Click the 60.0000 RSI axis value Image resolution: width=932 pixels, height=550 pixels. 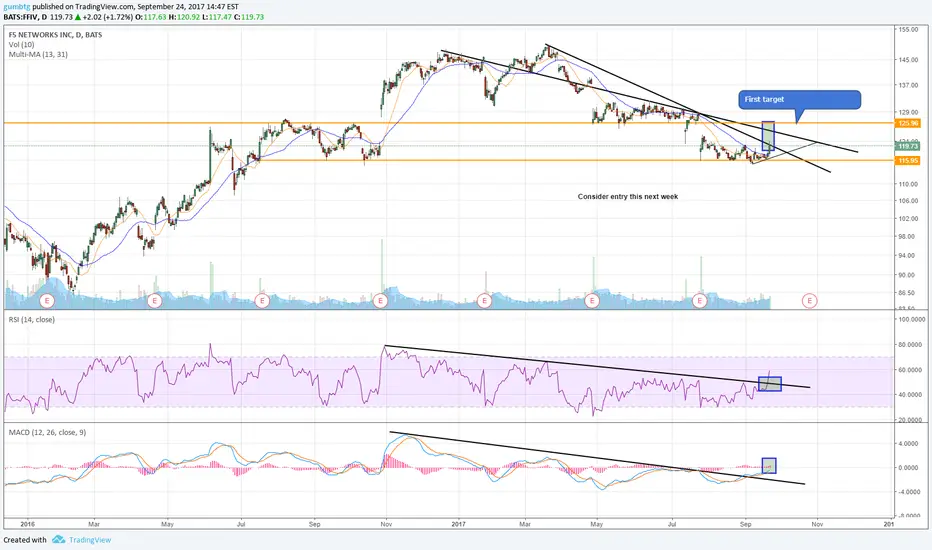coord(910,370)
